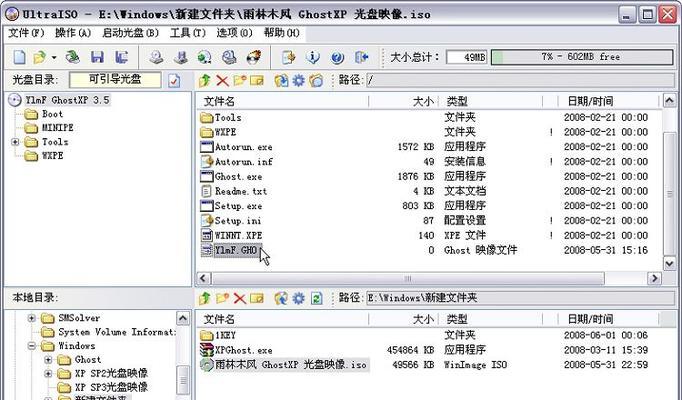This screenshot has height=400, width=682.
Task: Click Extract icon in disc pane toolbar
Action: coord(281,80)
